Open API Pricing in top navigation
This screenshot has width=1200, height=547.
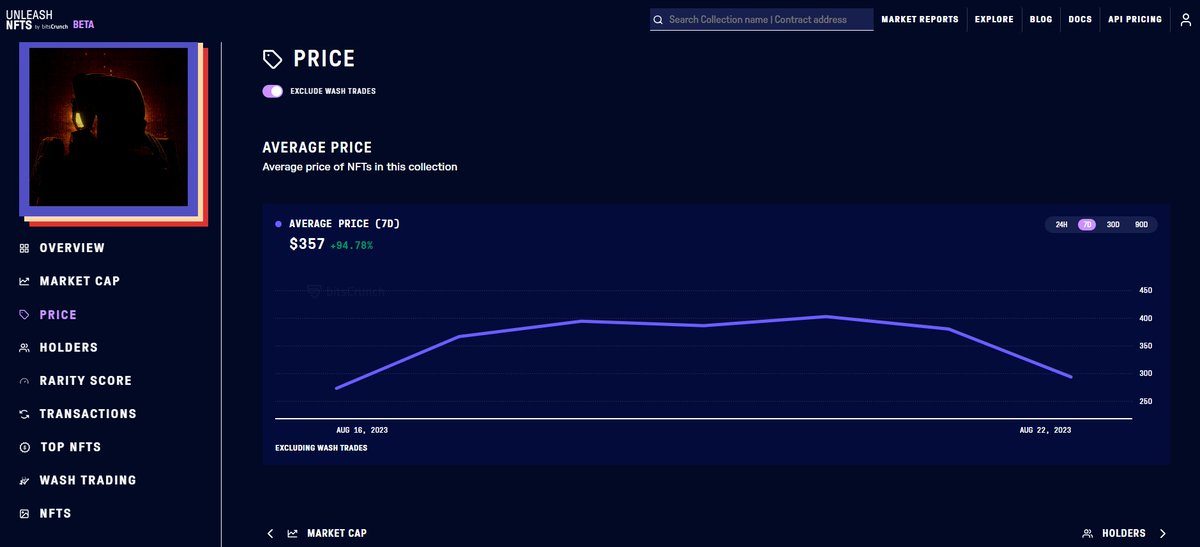1135,20
